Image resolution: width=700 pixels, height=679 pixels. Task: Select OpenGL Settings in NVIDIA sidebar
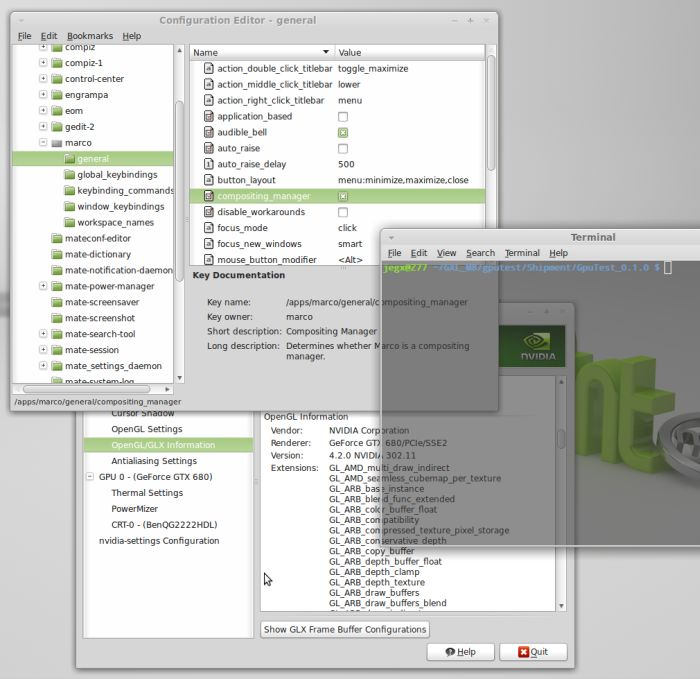tap(147, 429)
